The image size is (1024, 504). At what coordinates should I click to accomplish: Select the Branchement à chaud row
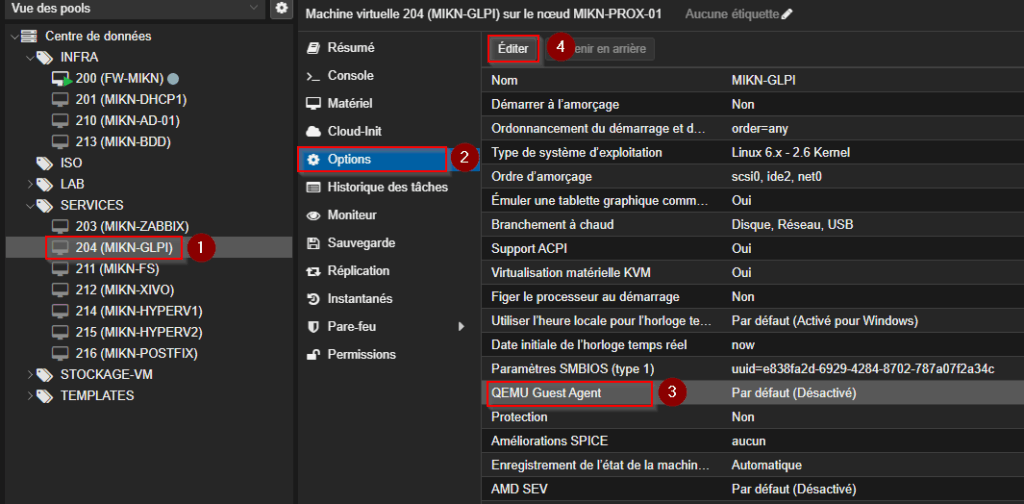(753, 225)
